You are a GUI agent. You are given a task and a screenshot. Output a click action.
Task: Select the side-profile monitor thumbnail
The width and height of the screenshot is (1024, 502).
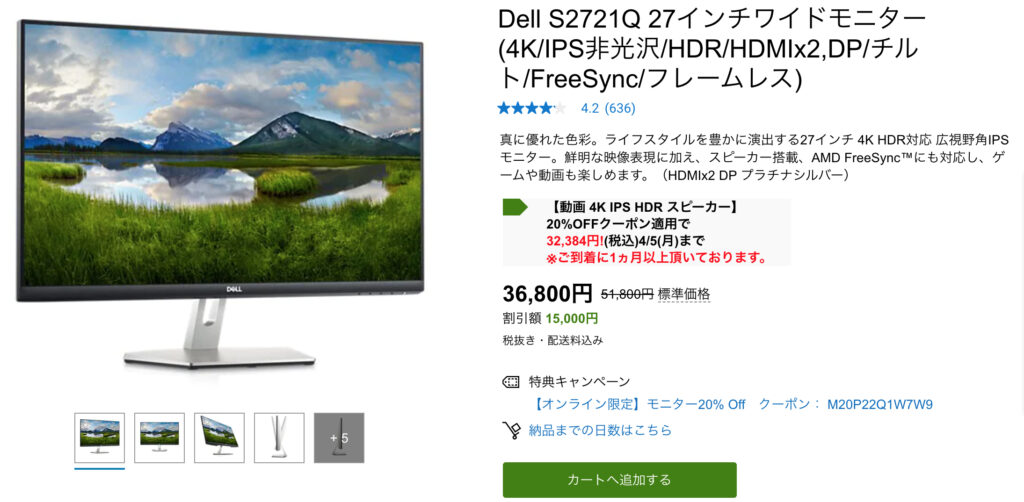tap(279, 437)
